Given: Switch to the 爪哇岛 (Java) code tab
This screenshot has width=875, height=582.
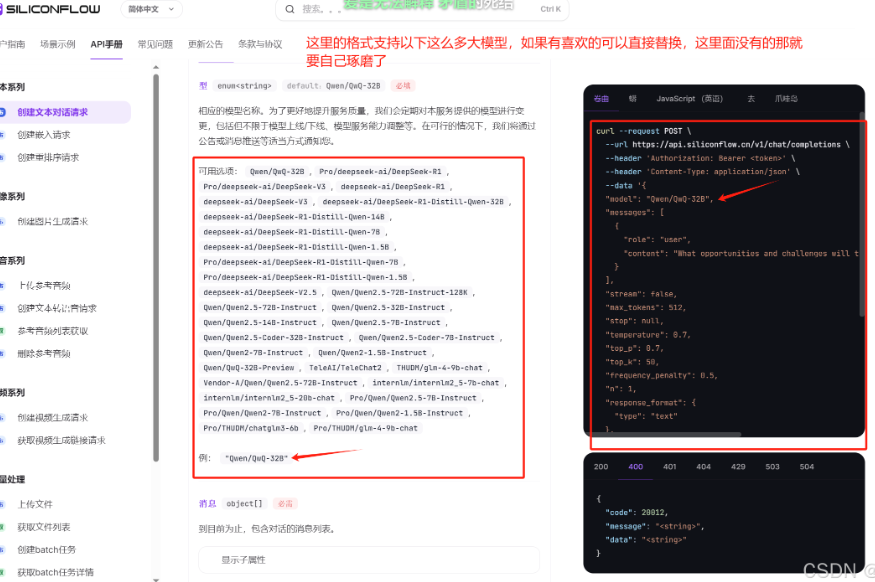Looking at the screenshot, I should click(x=786, y=99).
